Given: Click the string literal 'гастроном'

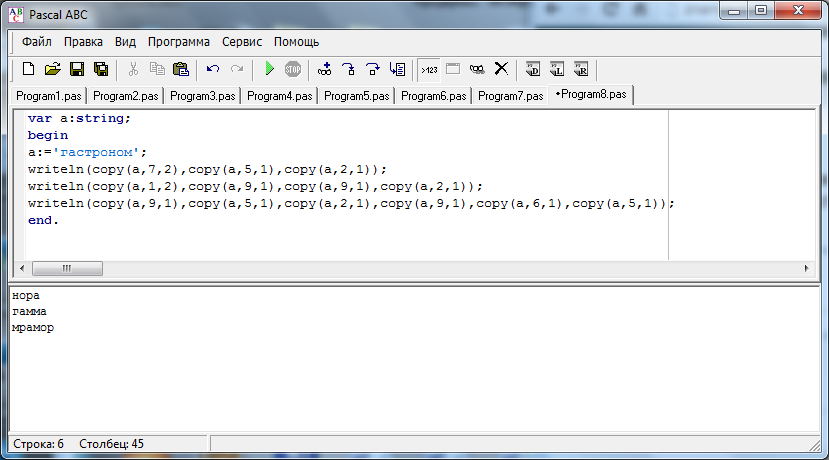Looking at the screenshot, I should pyautogui.click(x=96, y=152).
